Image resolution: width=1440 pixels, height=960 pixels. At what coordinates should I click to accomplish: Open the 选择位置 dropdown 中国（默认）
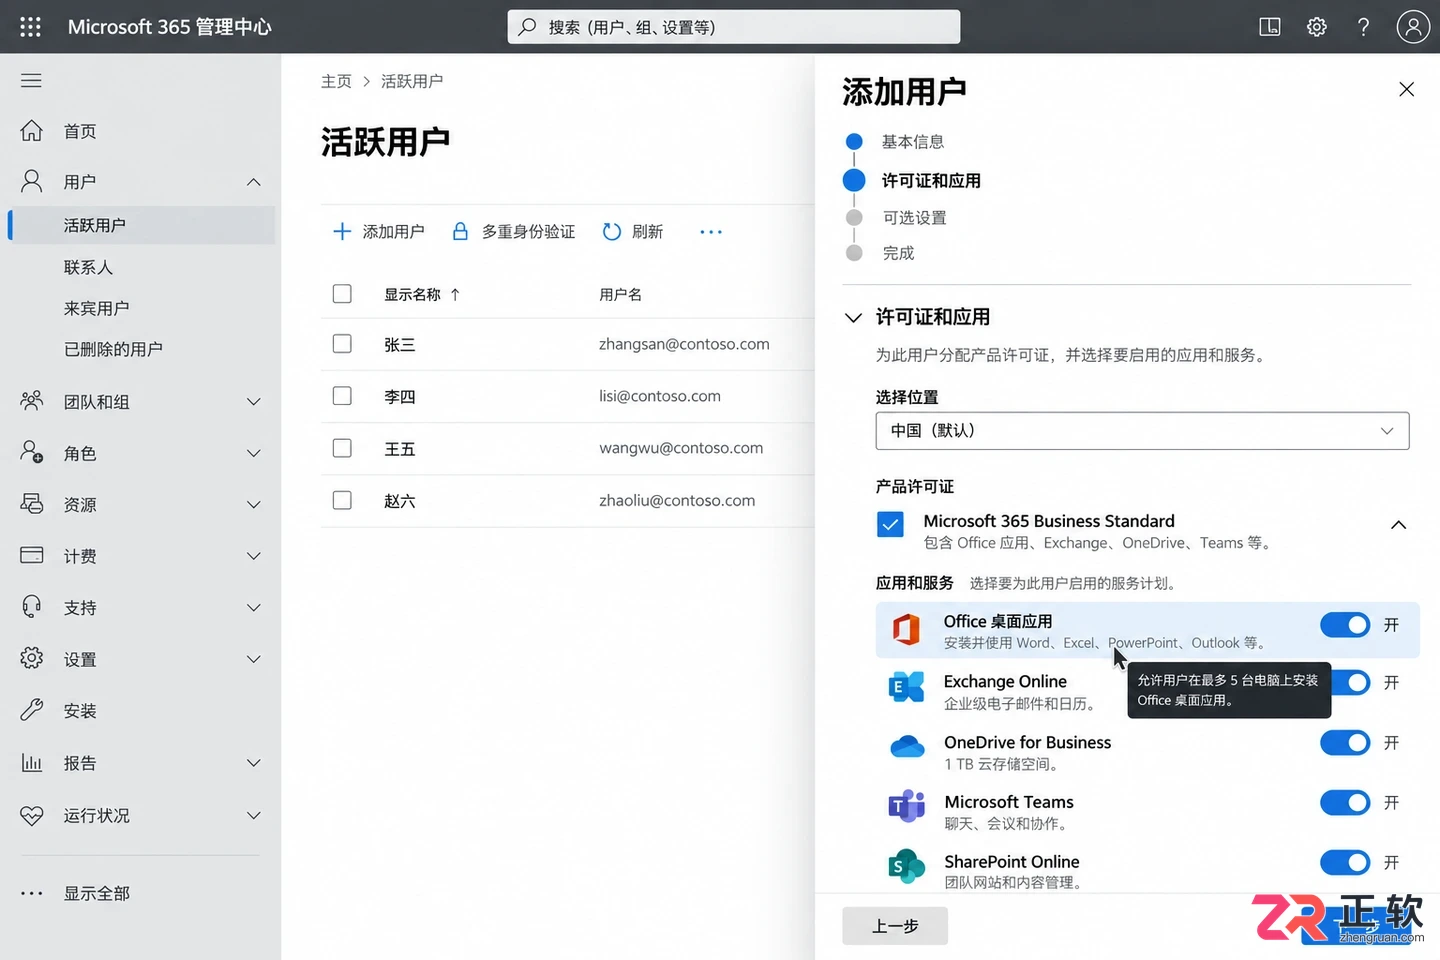click(1142, 431)
